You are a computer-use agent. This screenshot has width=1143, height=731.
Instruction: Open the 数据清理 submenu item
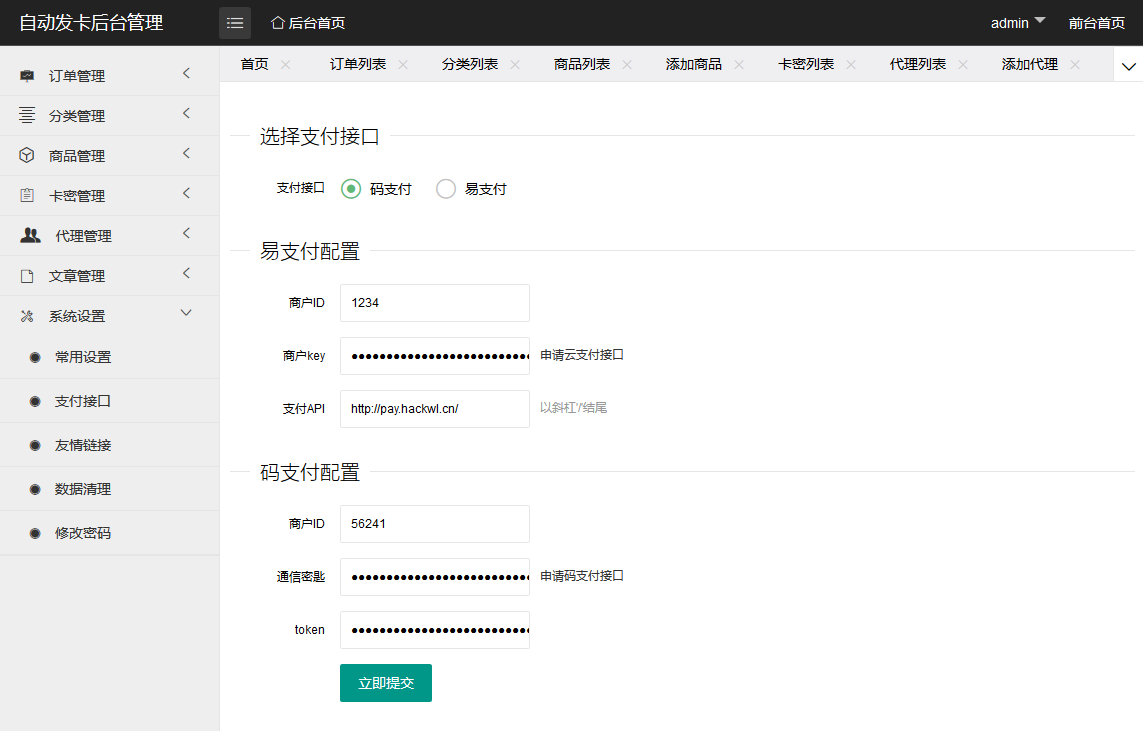[83, 489]
